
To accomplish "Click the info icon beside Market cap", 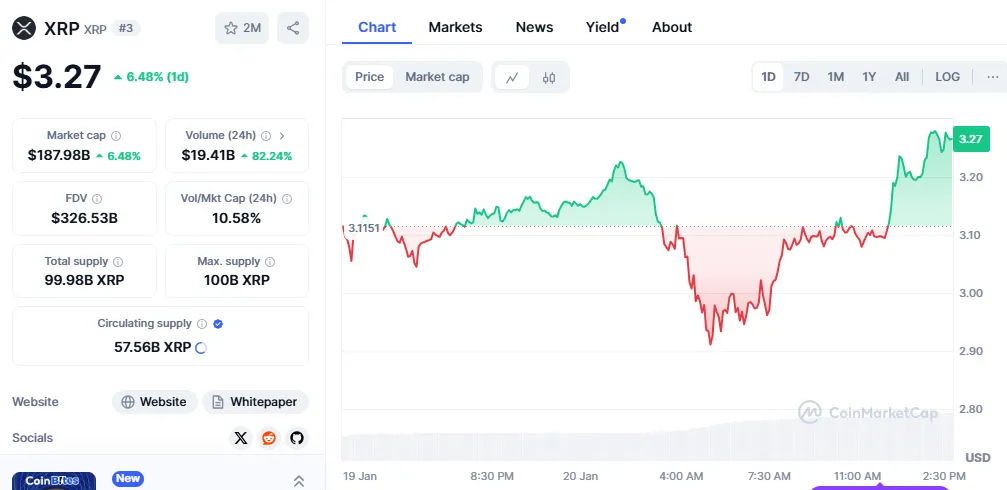I will tap(116, 135).
